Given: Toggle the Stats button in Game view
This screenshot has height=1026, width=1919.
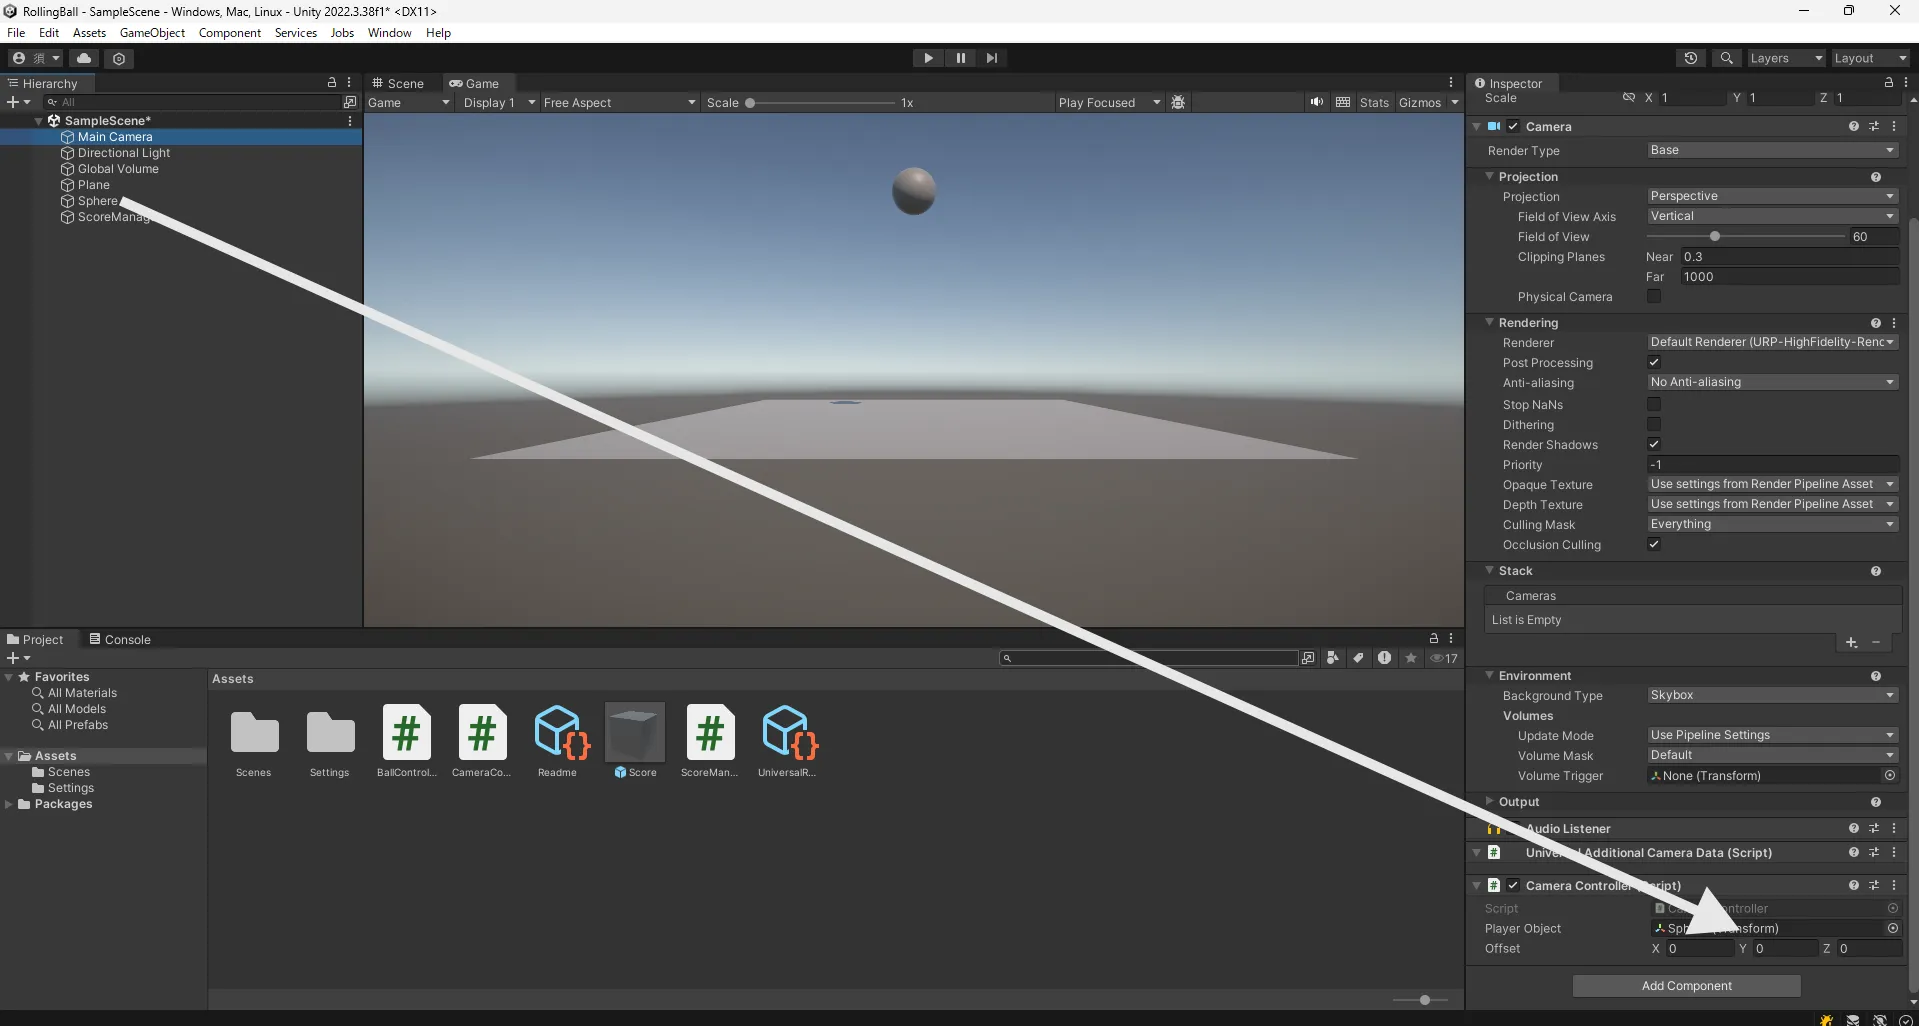Looking at the screenshot, I should coord(1374,102).
